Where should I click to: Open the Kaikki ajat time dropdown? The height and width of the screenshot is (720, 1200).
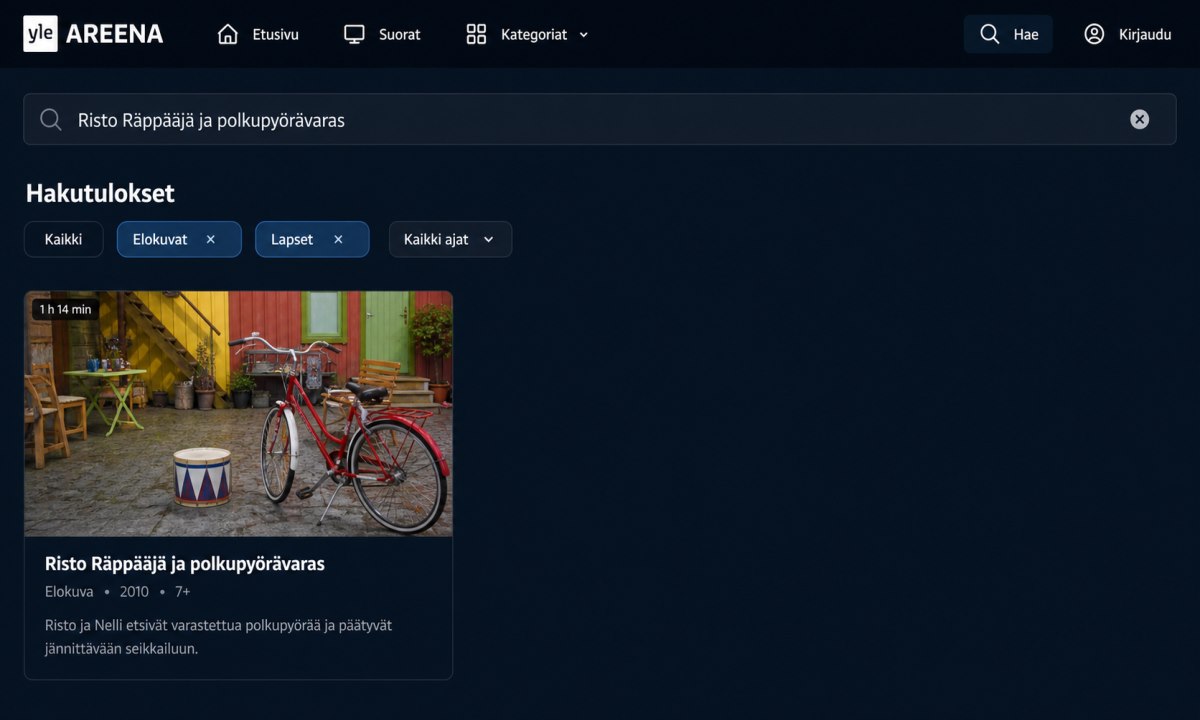[x=450, y=239]
